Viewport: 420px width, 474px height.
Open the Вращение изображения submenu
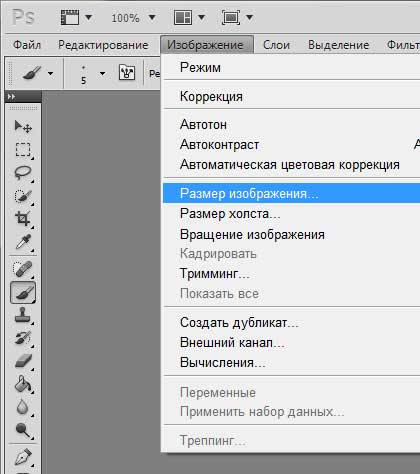click(x=291, y=235)
